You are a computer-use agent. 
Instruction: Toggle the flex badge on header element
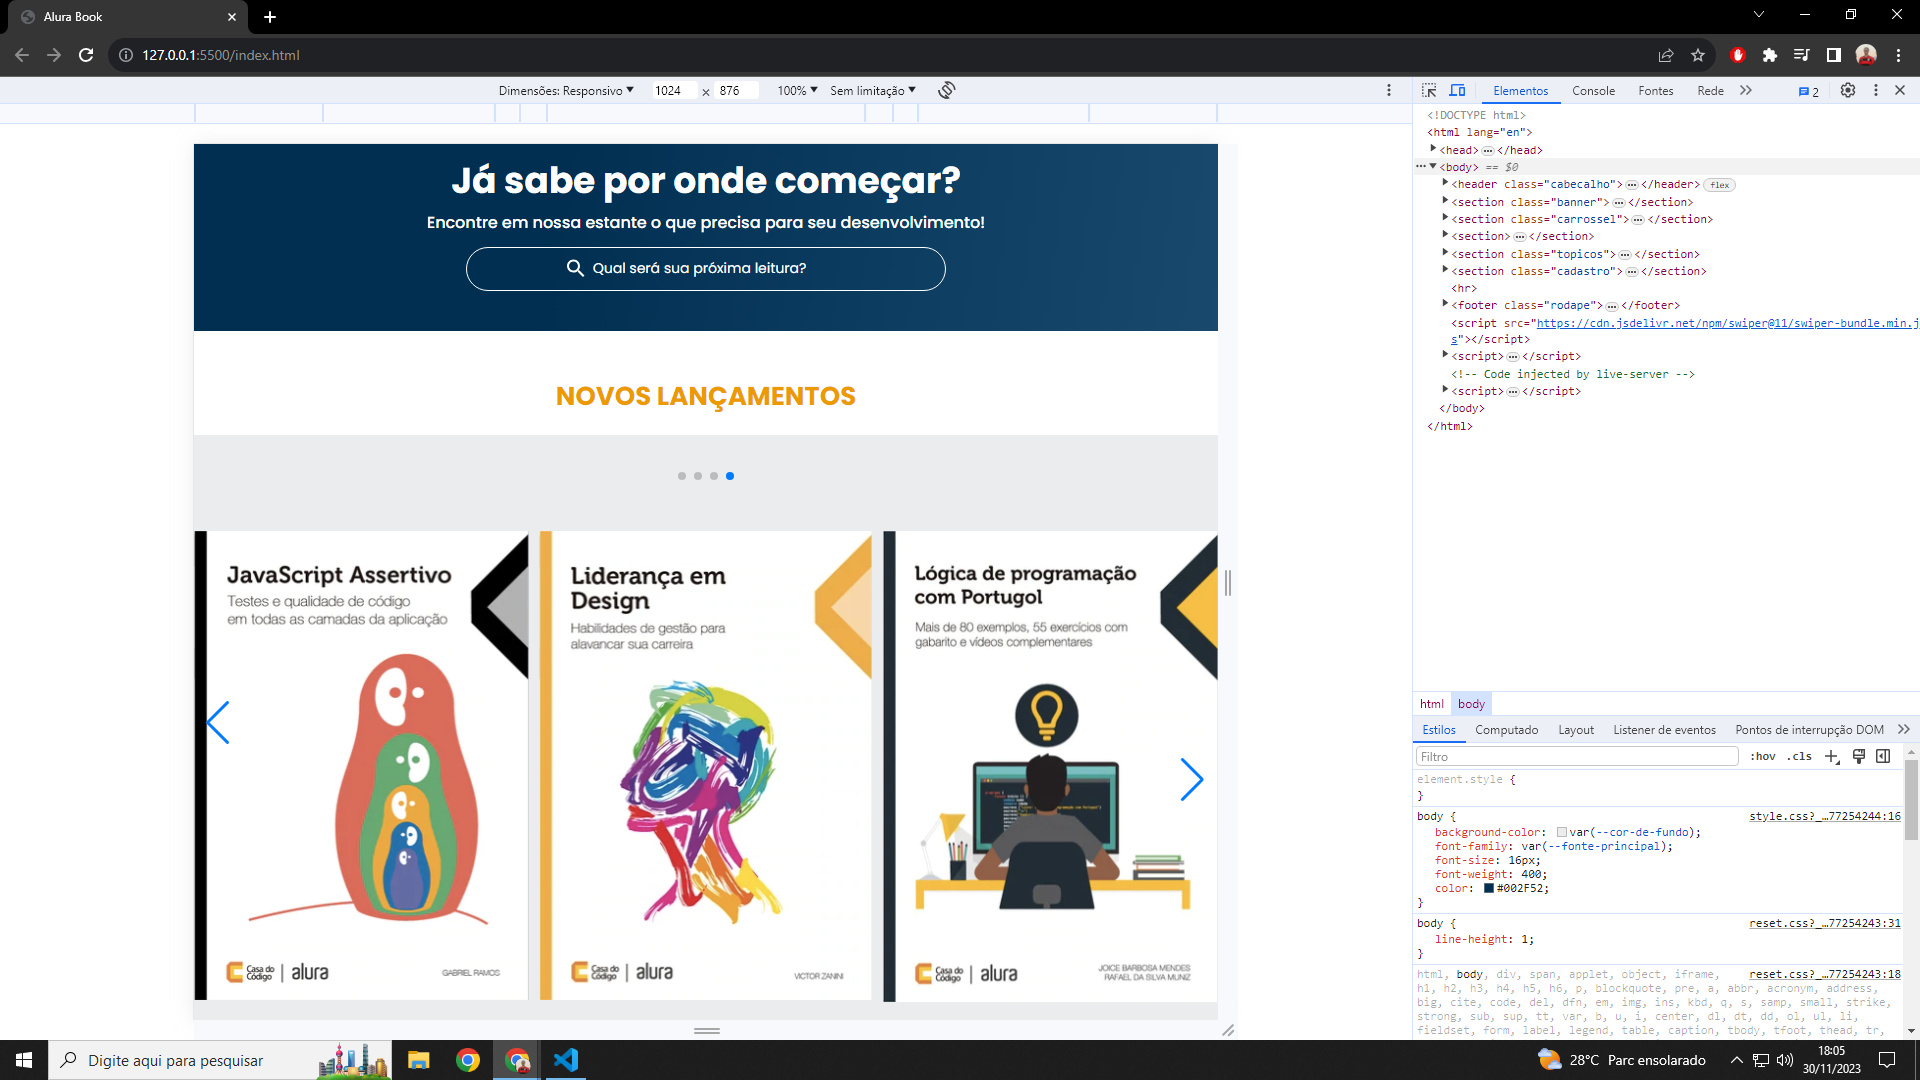pos(1720,185)
